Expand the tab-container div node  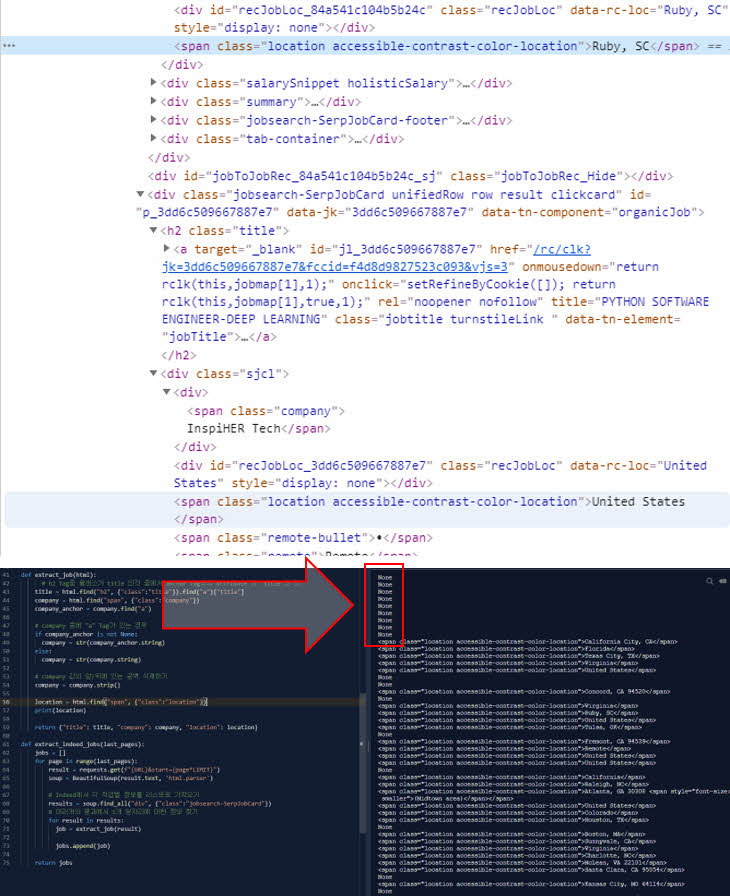pos(153,138)
